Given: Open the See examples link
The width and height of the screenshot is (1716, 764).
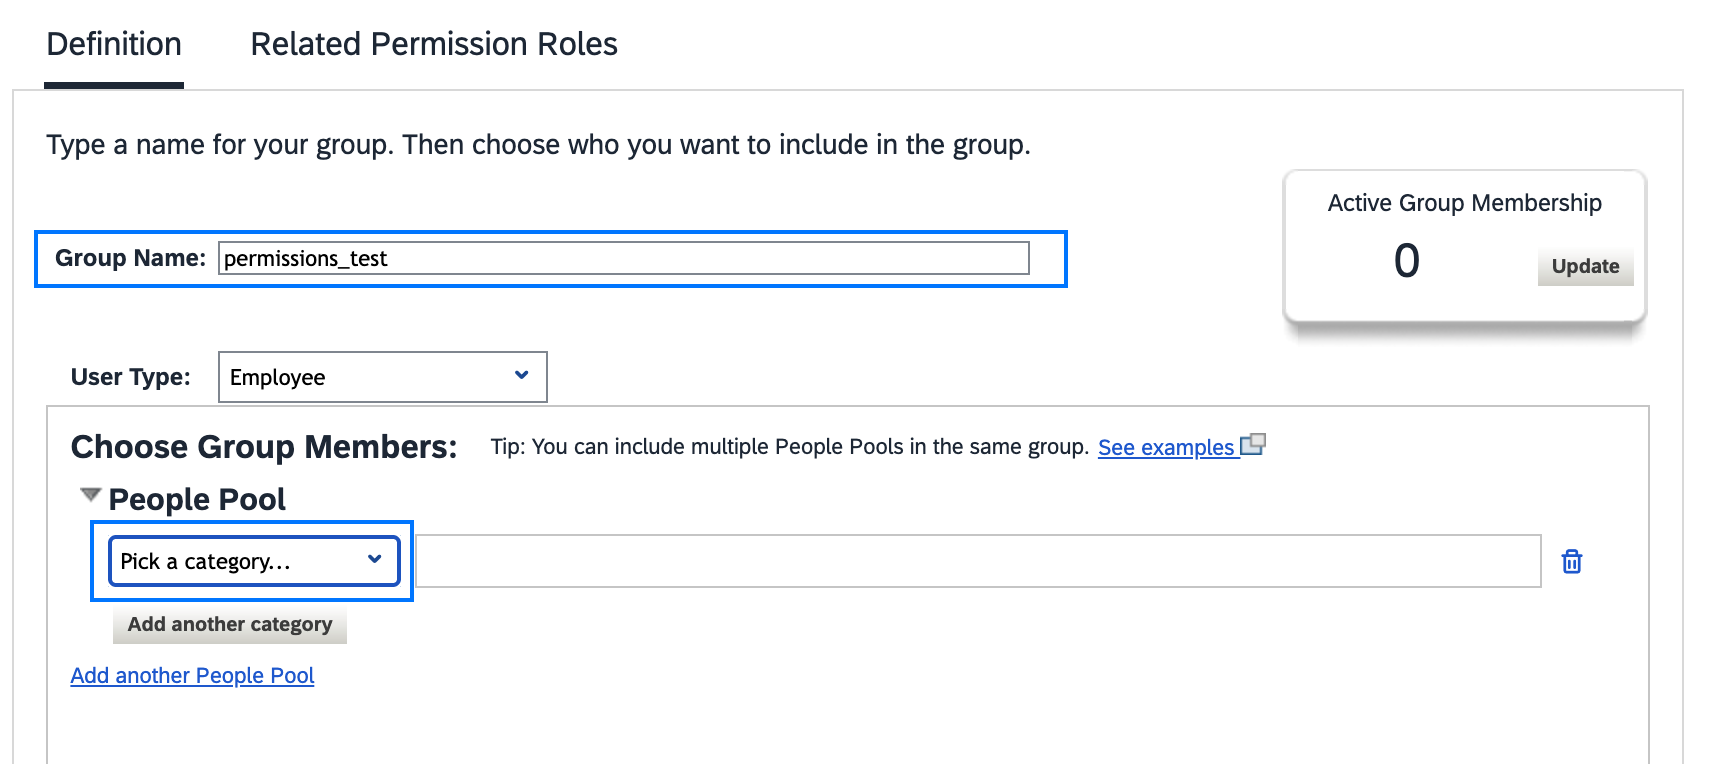Looking at the screenshot, I should pyautogui.click(x=1166, y=447).
